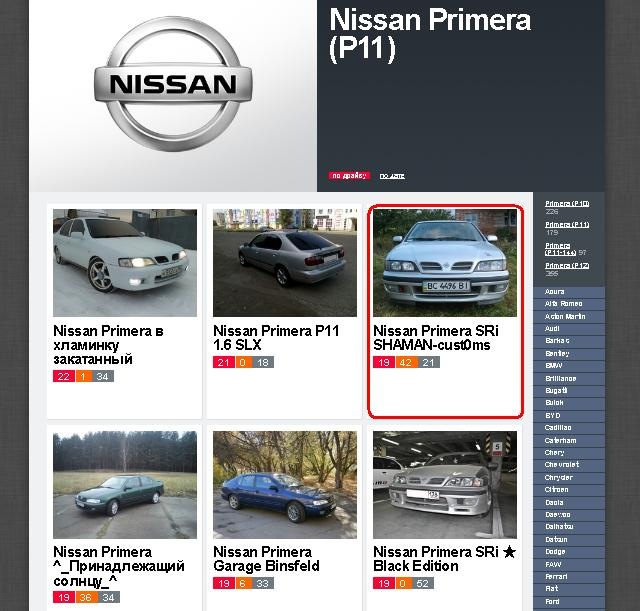This screenshot has width=640, height=611.
Task: Open title 'Nissan Primera в хламинку закатанный'
Action: point(108,345)
